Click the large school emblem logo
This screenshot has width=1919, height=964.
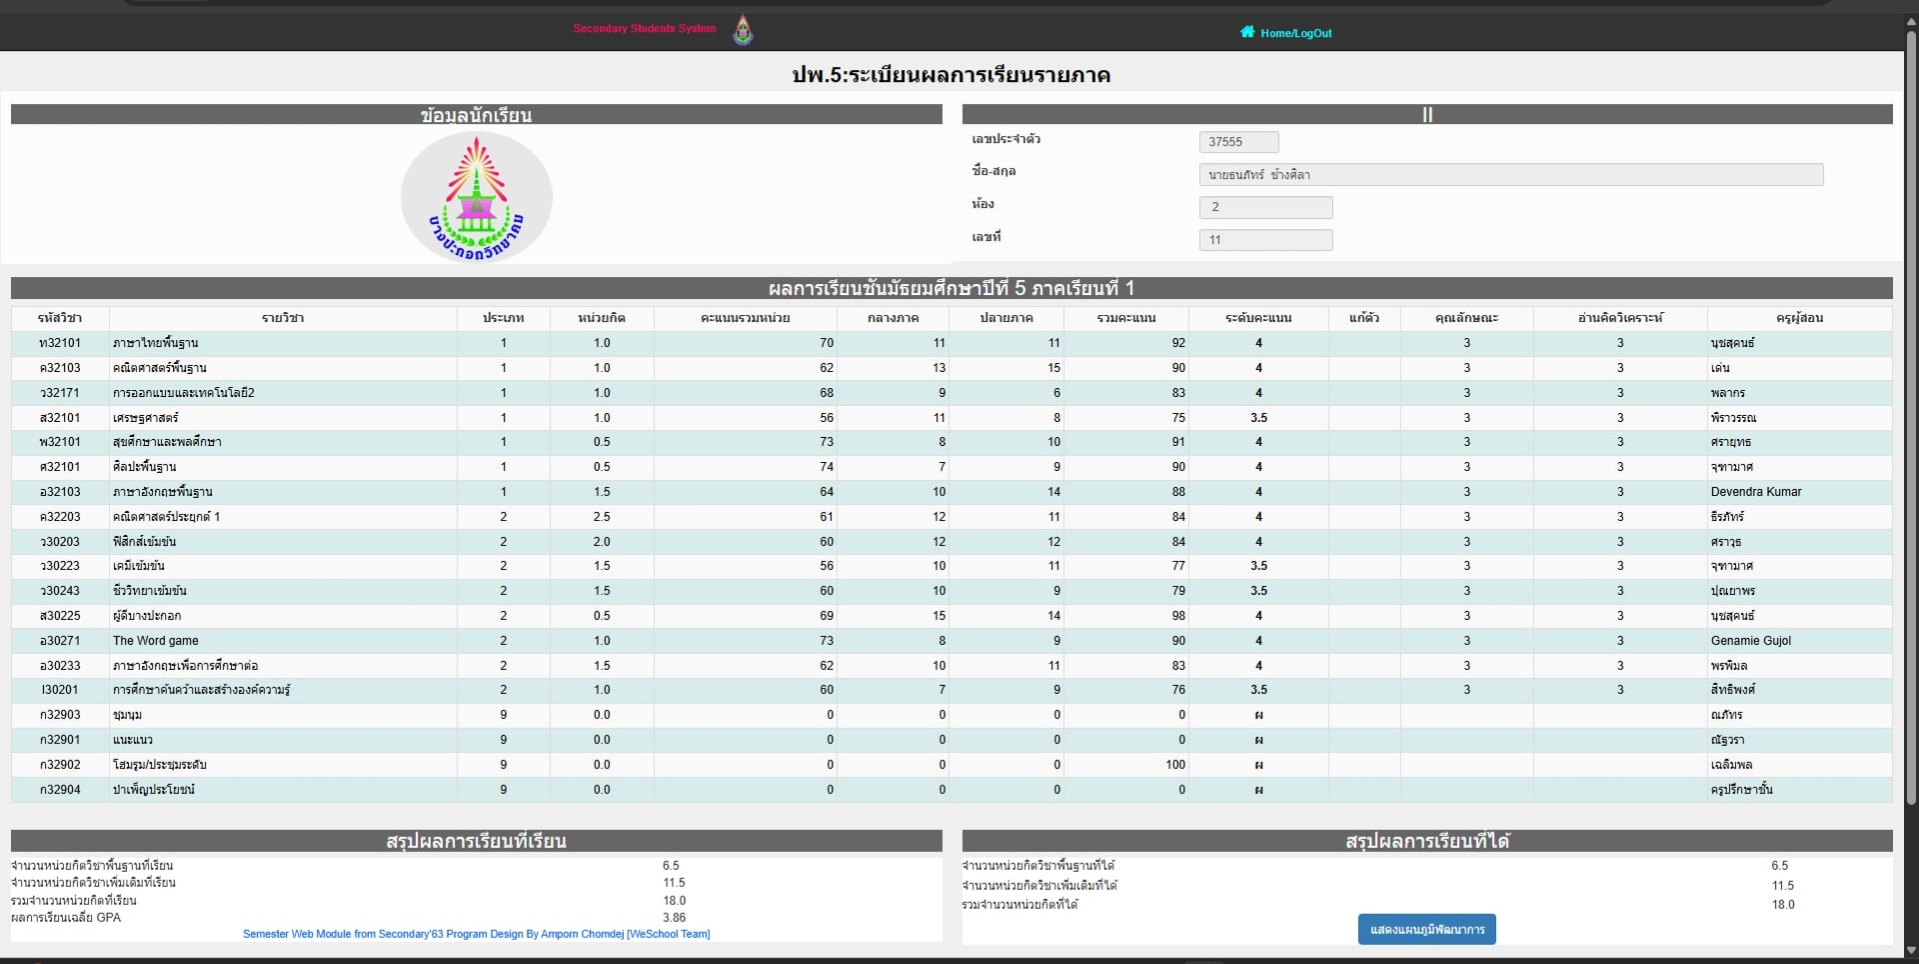pyautogui.click(x=476, y=197)
